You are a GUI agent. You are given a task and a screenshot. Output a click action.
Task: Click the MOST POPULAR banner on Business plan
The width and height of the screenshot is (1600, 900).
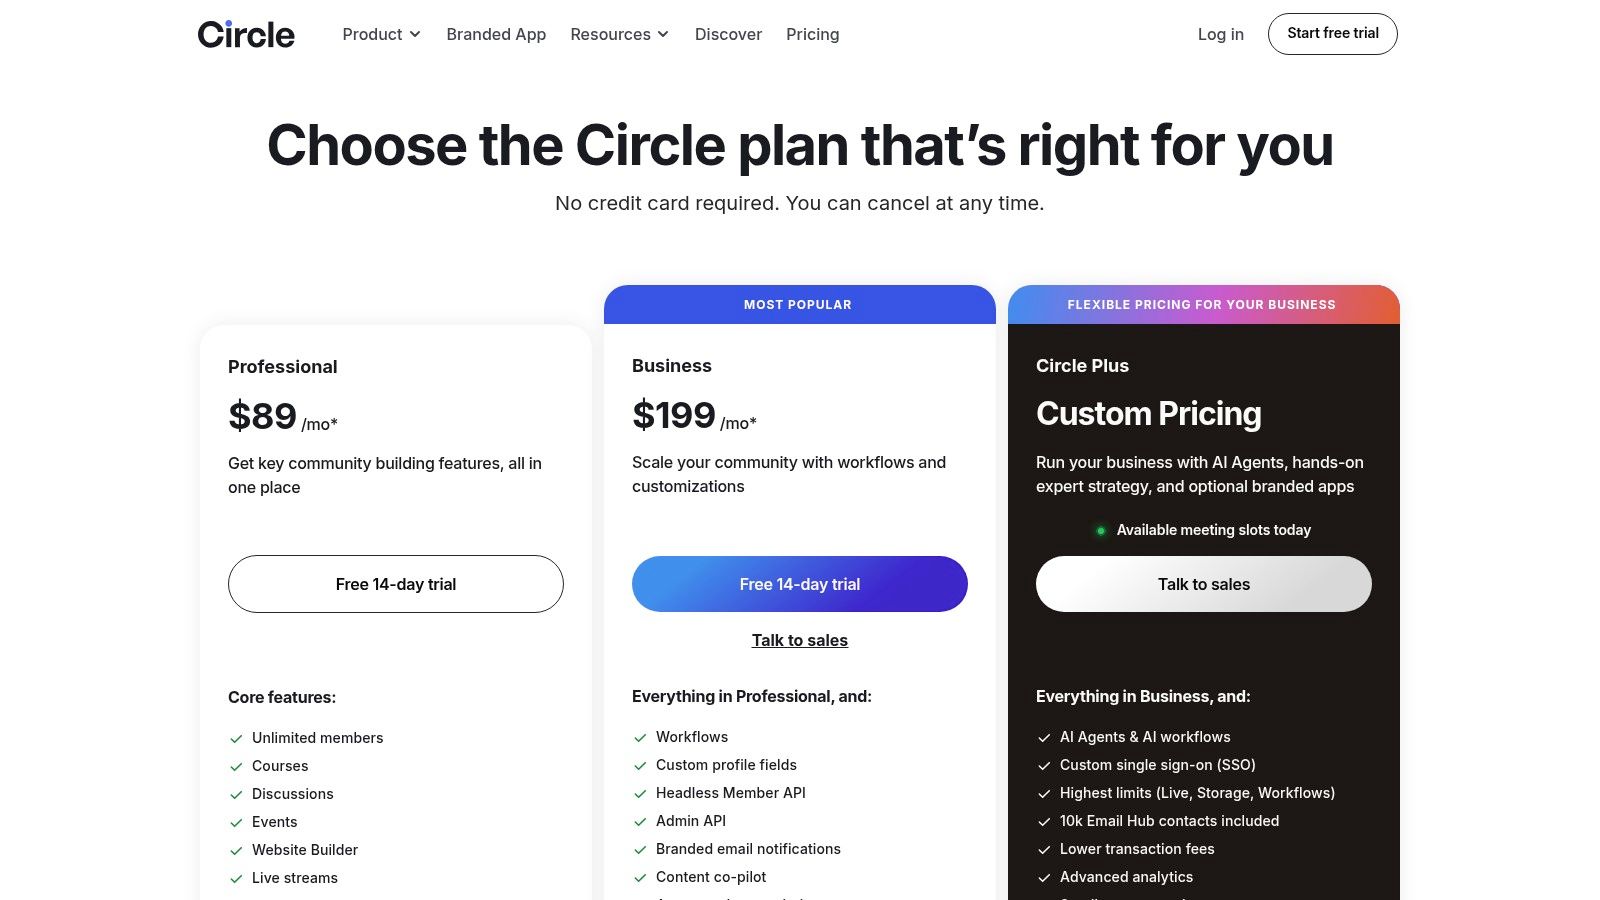pos(798,304)
